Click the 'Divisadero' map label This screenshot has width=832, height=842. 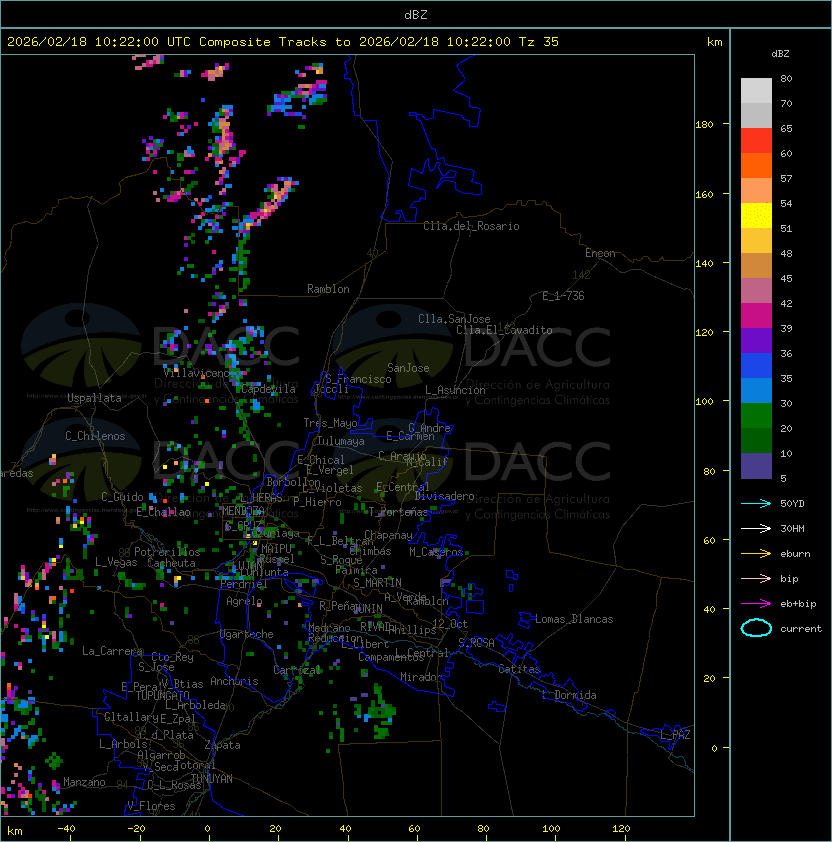444,496
